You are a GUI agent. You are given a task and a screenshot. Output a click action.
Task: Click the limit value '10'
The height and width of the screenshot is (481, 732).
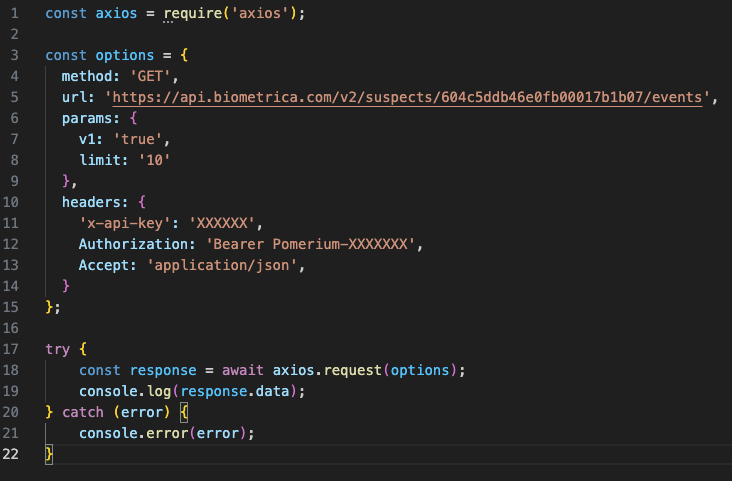pyautogui.click(x=155, y=160)
